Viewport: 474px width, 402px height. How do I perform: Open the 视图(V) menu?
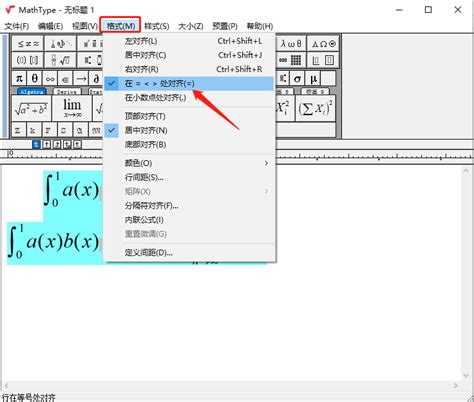pyautogui.click(x=85, y=26)
